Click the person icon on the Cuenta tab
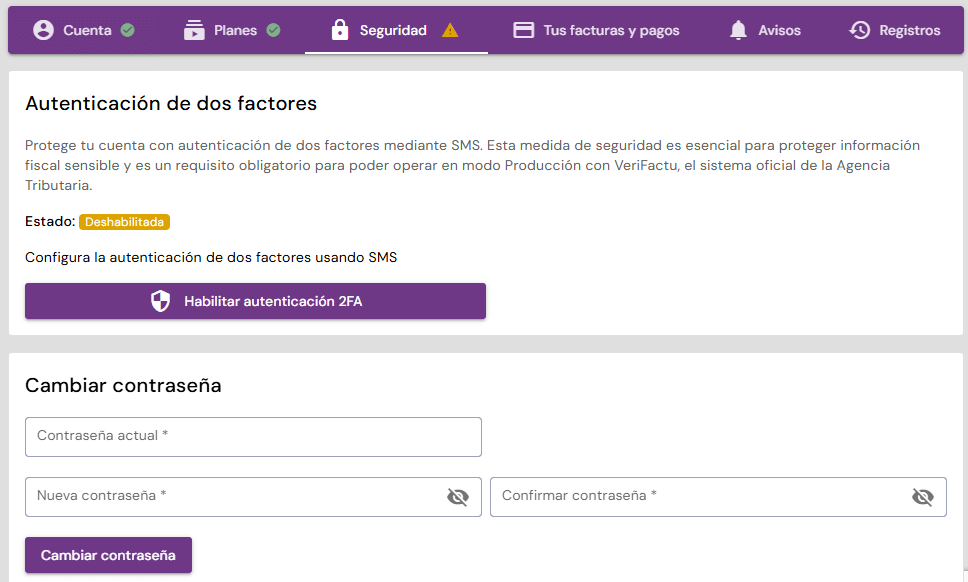The width and height of the screenshot is (968, 582). (43, 30)
